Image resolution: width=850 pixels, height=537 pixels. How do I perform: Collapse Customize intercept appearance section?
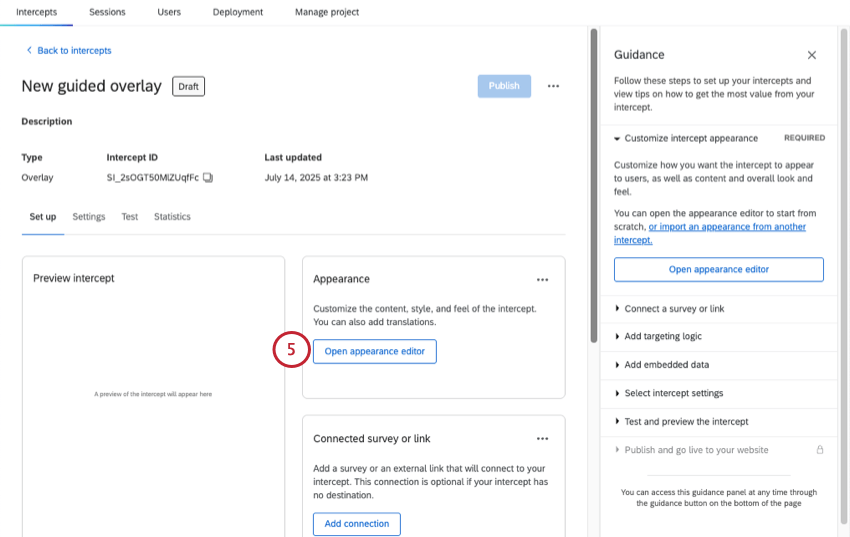click(x=617, y=139)
